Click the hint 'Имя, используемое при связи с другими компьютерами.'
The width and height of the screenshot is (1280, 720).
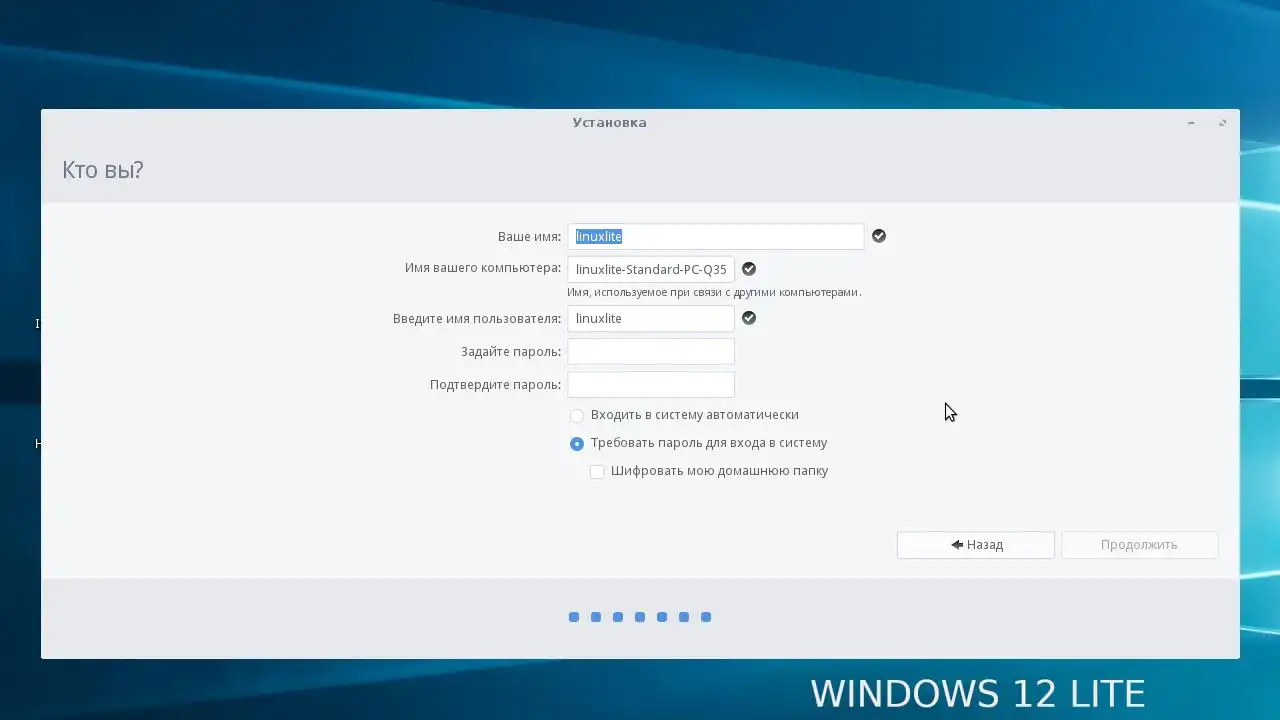click(714, 292)
